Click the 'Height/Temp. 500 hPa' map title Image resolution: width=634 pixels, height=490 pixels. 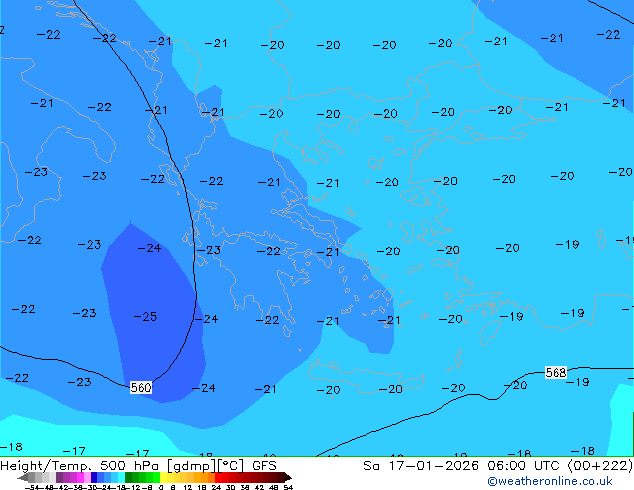(81, 466)
